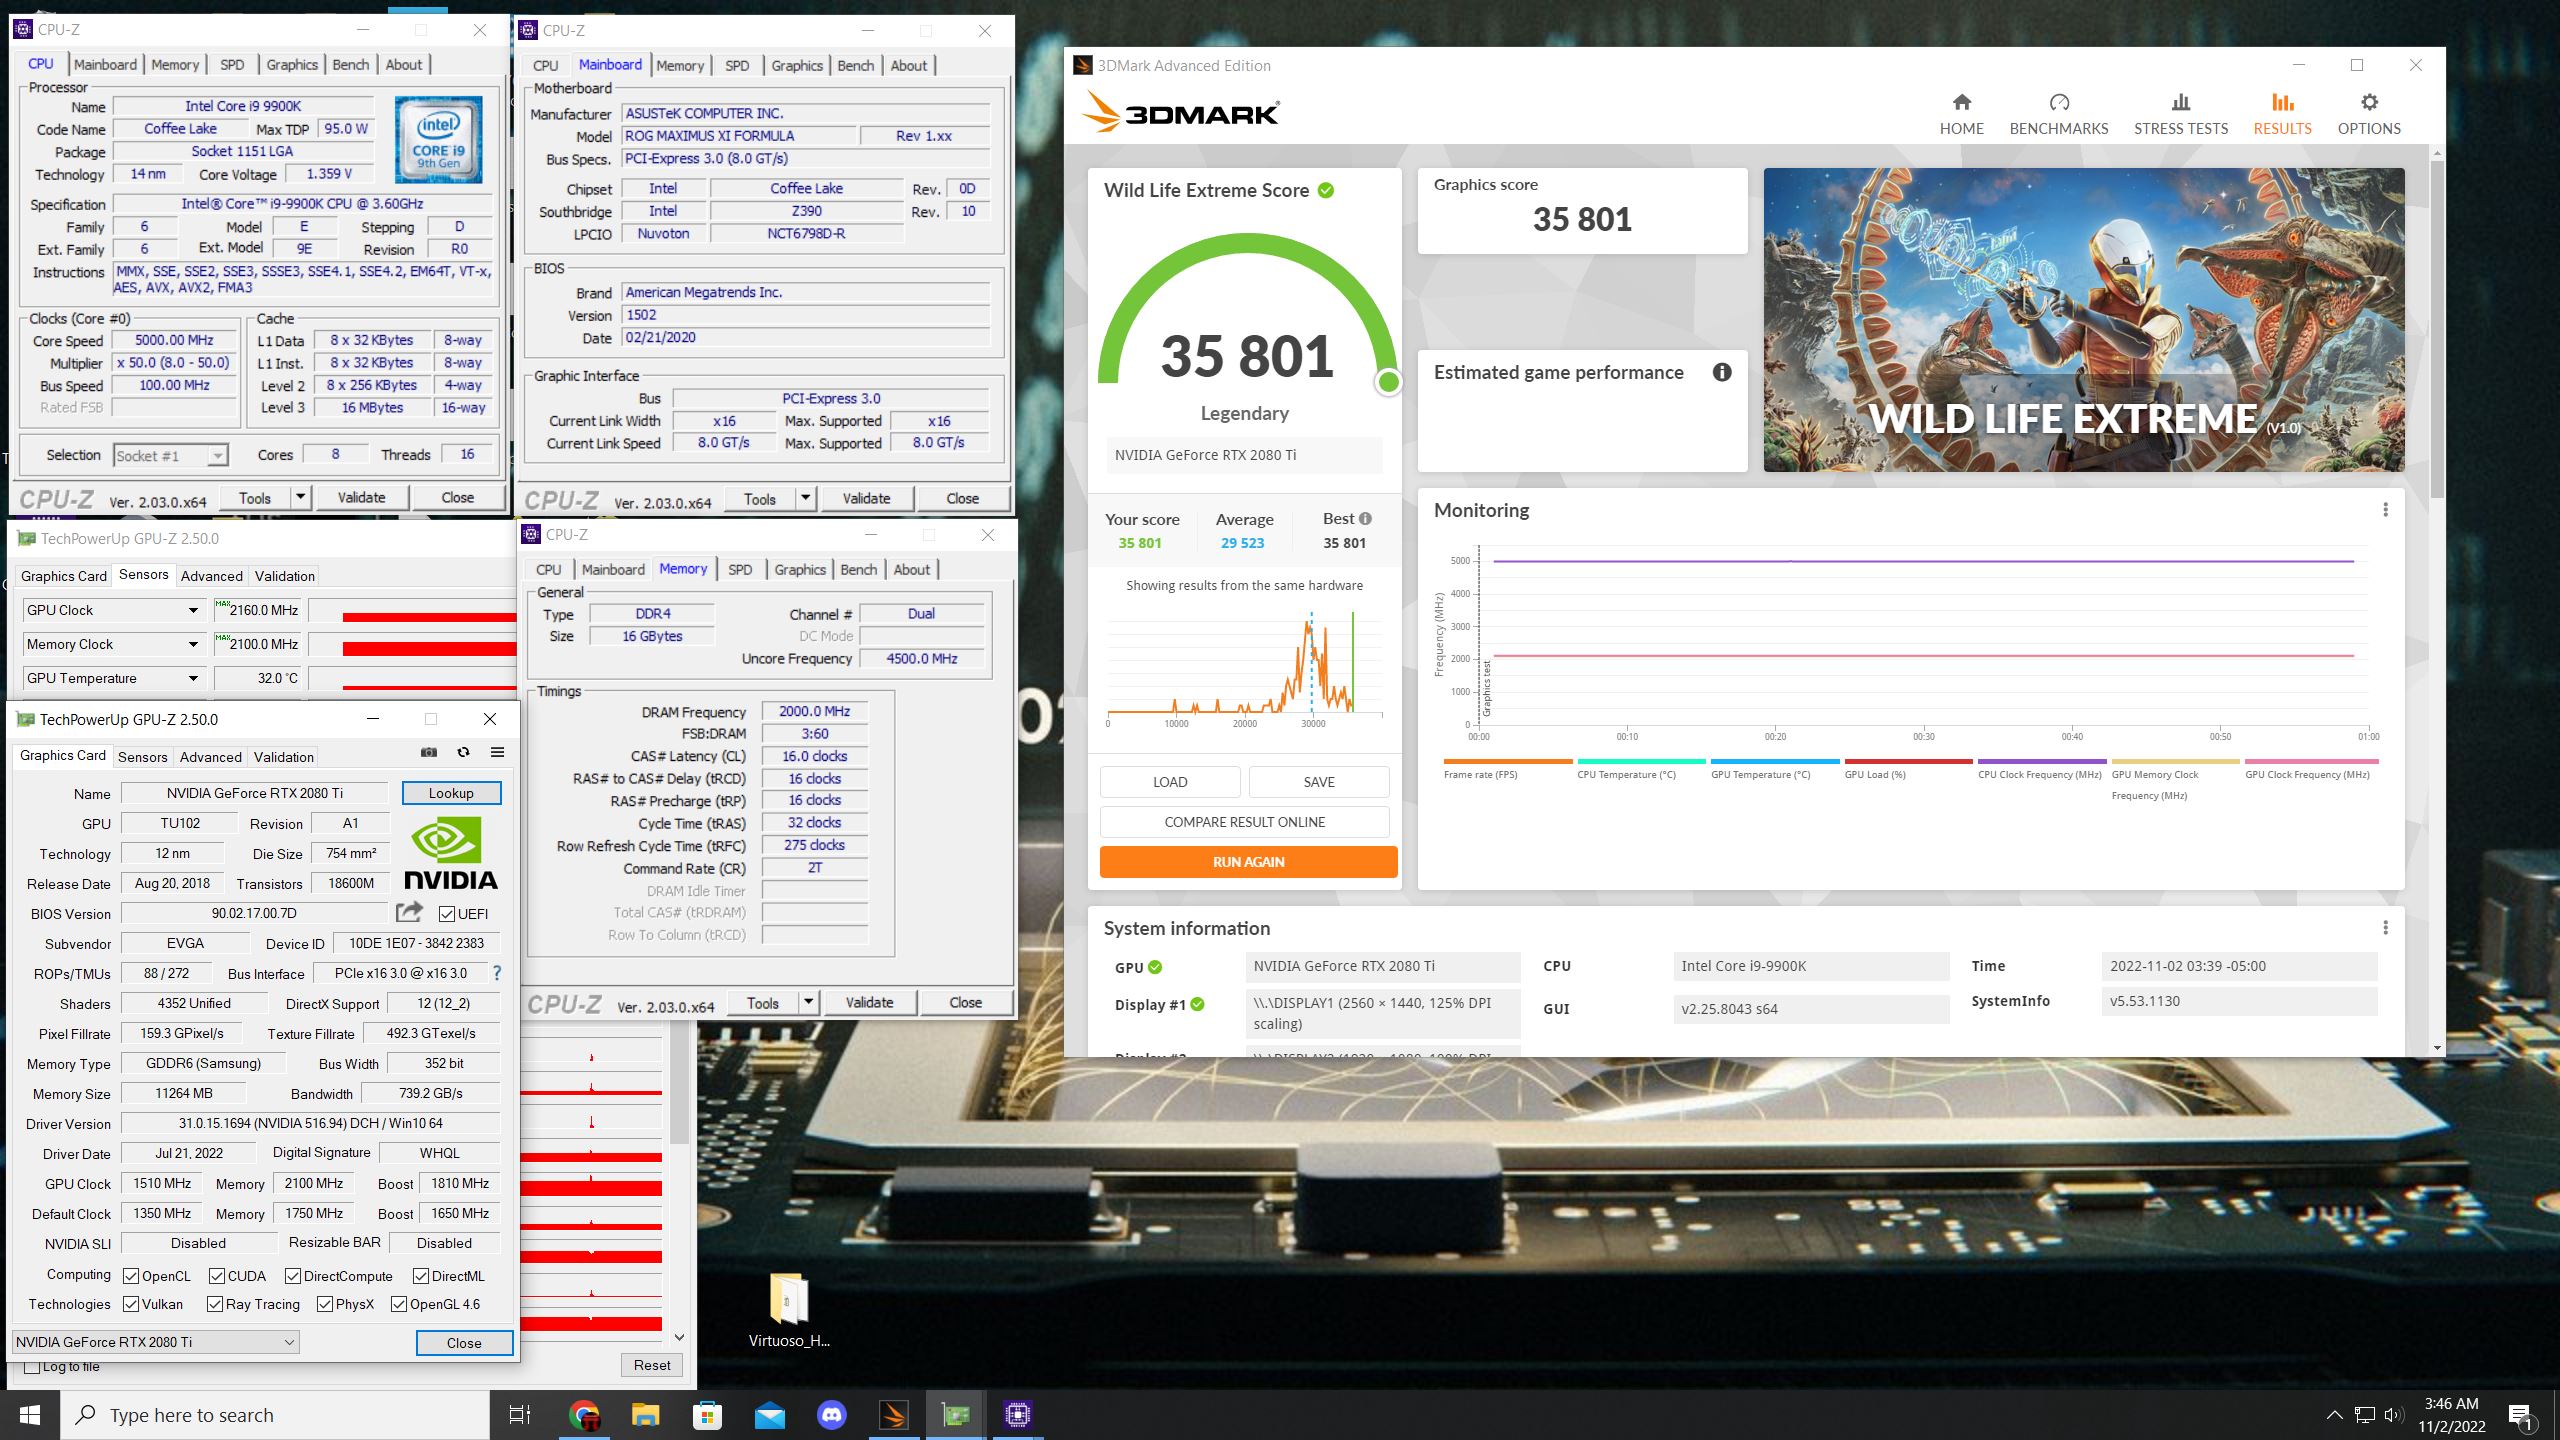
Task: Click COMPARE RESULT ONLINE
Action: (1244, 822)
